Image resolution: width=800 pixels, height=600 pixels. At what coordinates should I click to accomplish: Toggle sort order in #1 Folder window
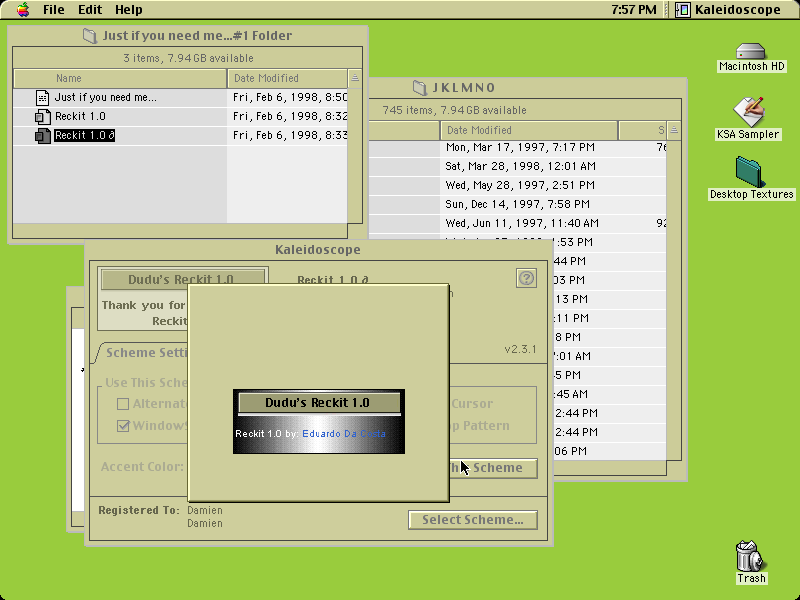click(x=355, y=78)
